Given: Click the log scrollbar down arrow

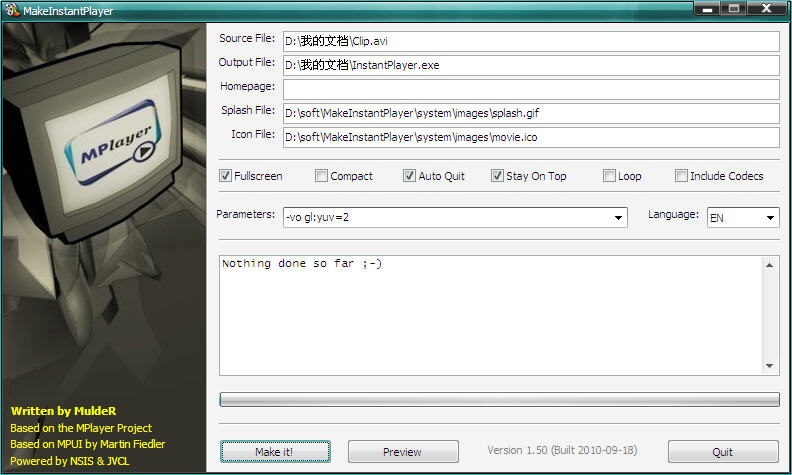Looking at the screenshot, I should [x=769, y=365].
